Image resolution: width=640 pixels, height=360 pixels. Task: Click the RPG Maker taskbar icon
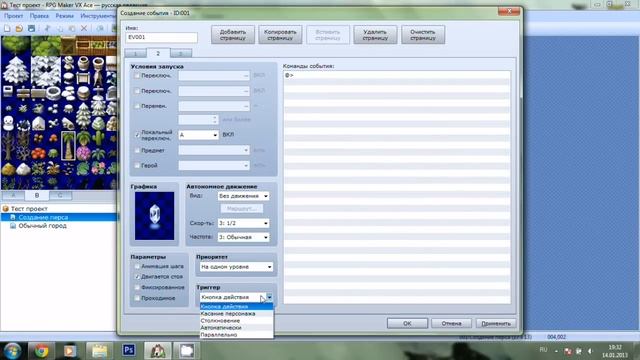[158, 350]
